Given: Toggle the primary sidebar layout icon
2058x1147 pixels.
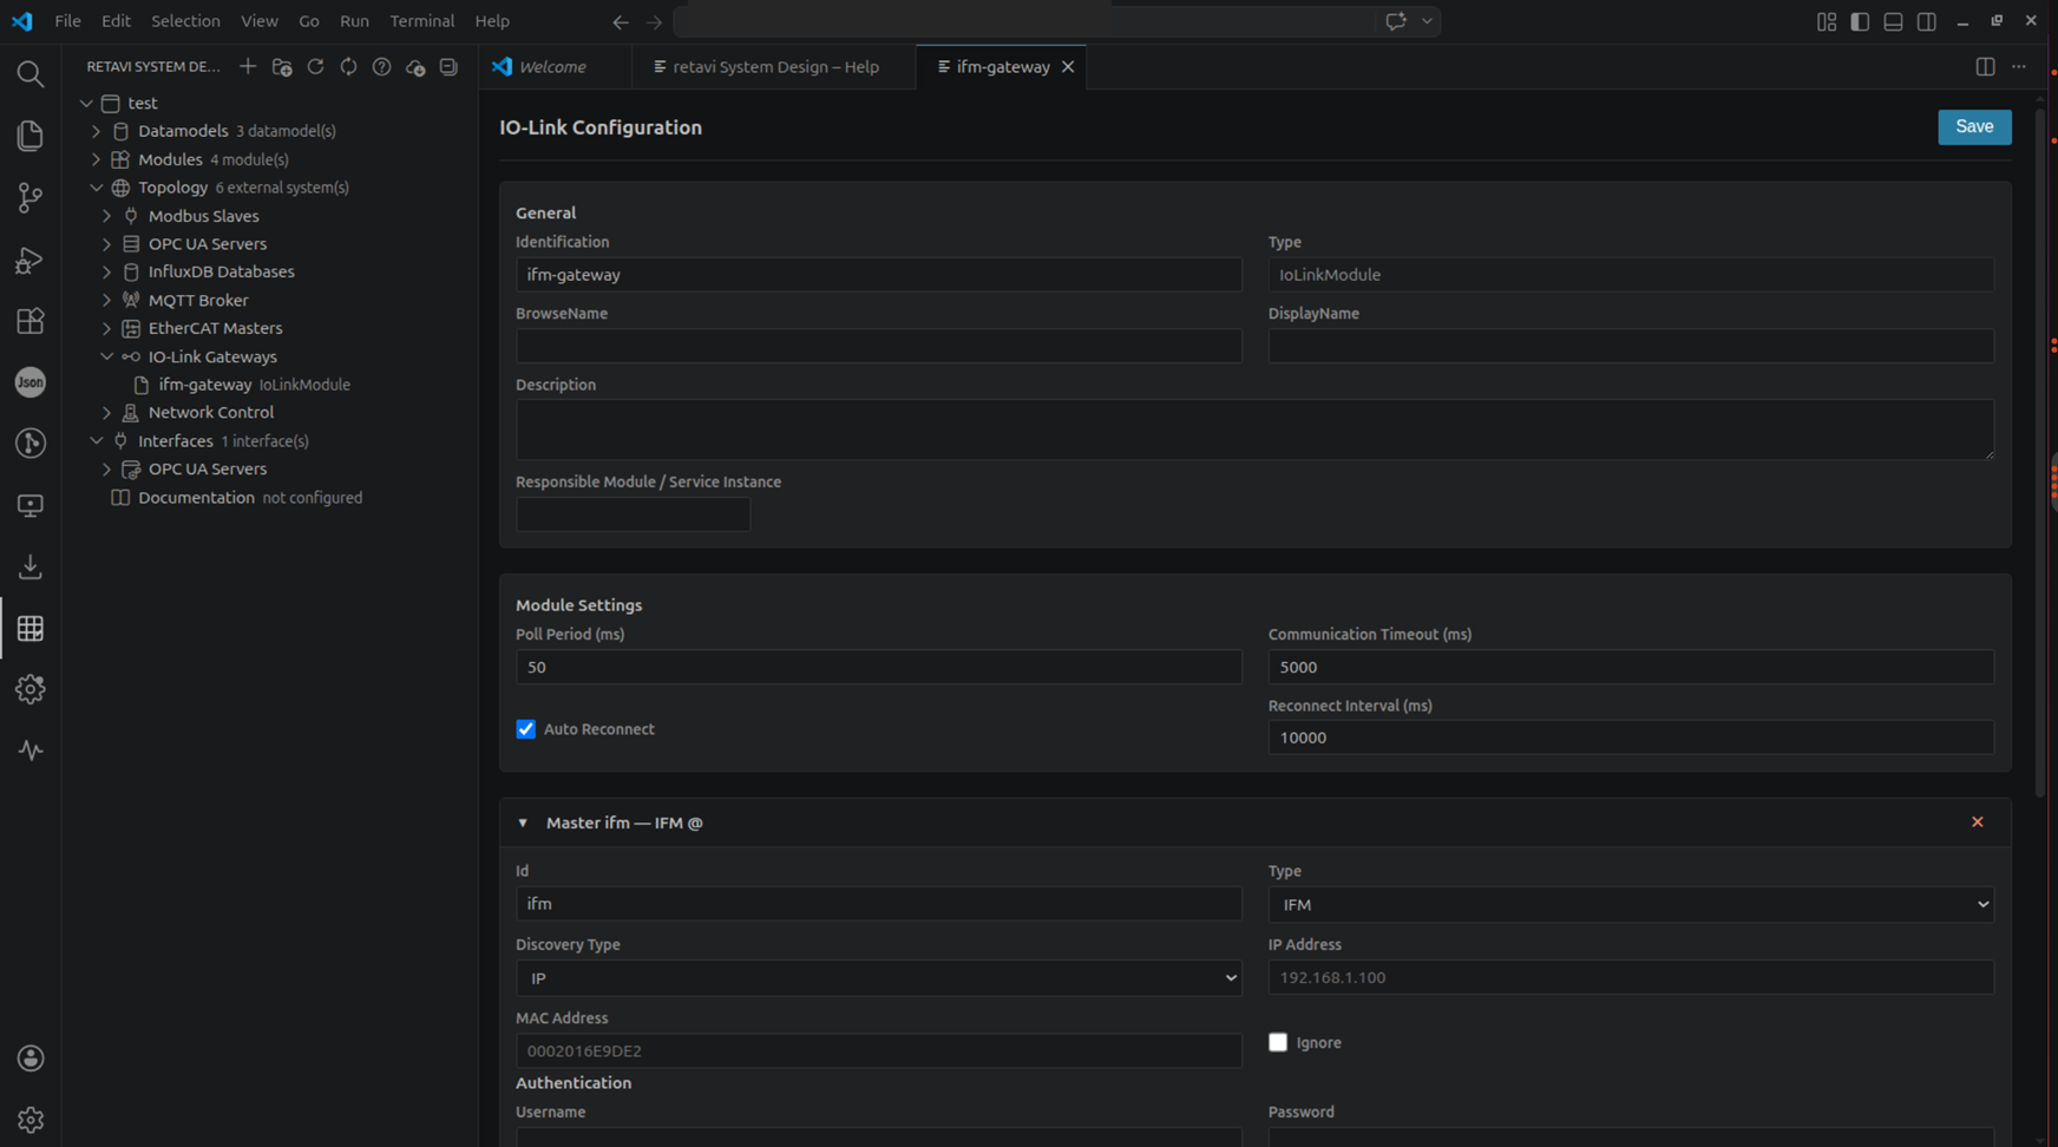Looking at the screenshot, I should tap(1860, 21).
